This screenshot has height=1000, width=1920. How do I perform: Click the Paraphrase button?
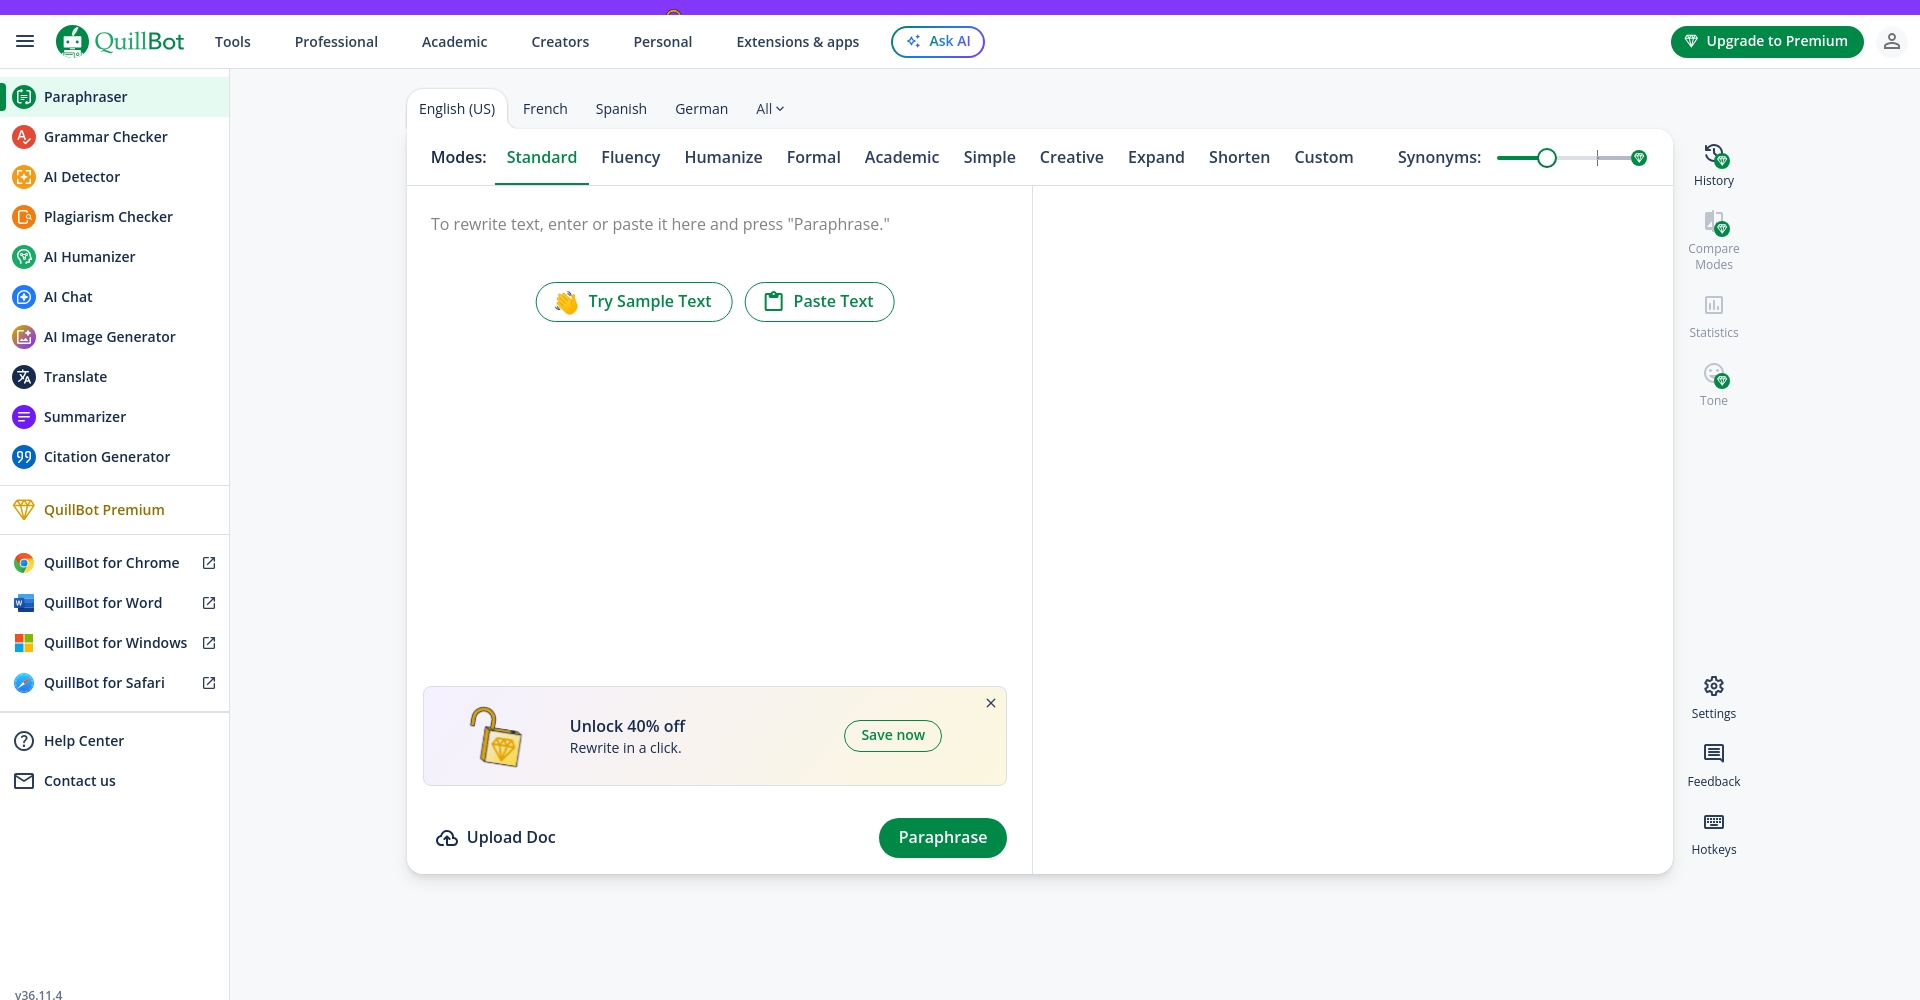pyautogui.click(x=942, y=838)
